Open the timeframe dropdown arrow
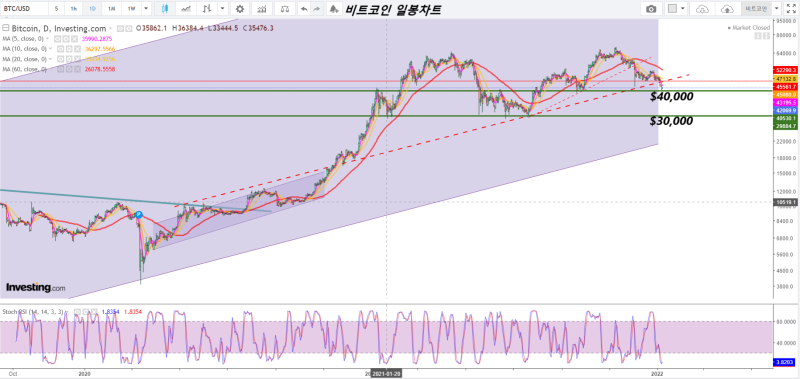 click(146, 9)
